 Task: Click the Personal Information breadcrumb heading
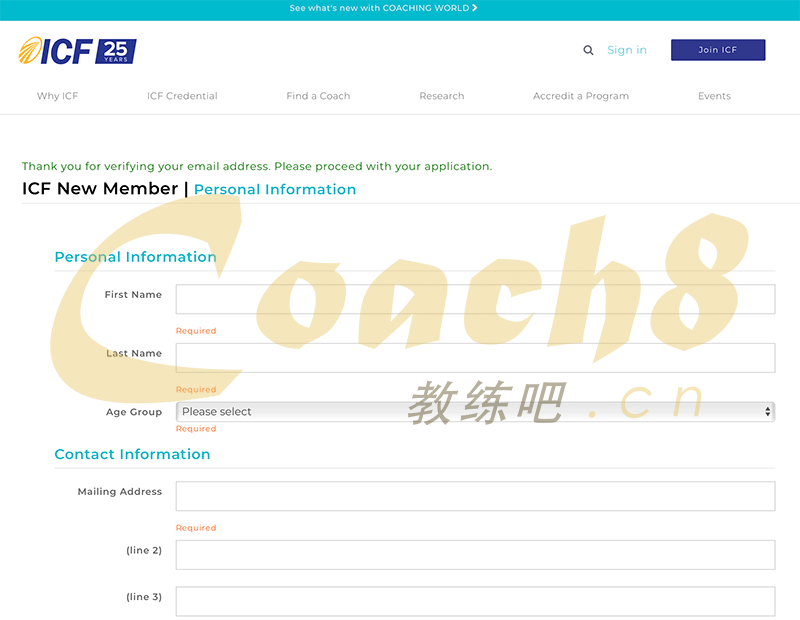[x=275, y=189]
